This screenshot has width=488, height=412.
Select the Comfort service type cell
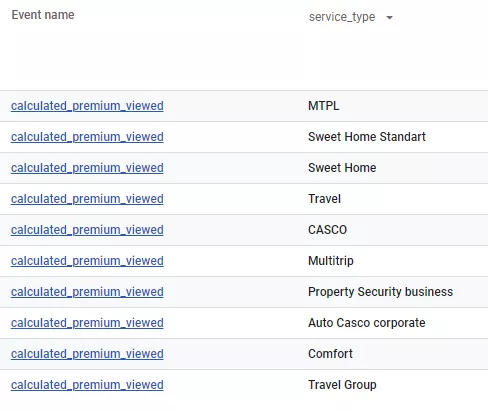[330, 354]
